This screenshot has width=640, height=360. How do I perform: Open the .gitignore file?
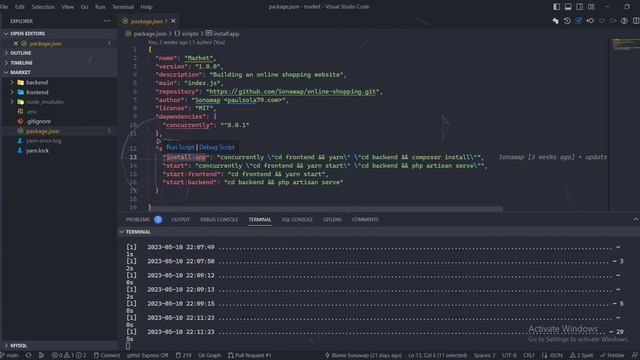point(38,121)
